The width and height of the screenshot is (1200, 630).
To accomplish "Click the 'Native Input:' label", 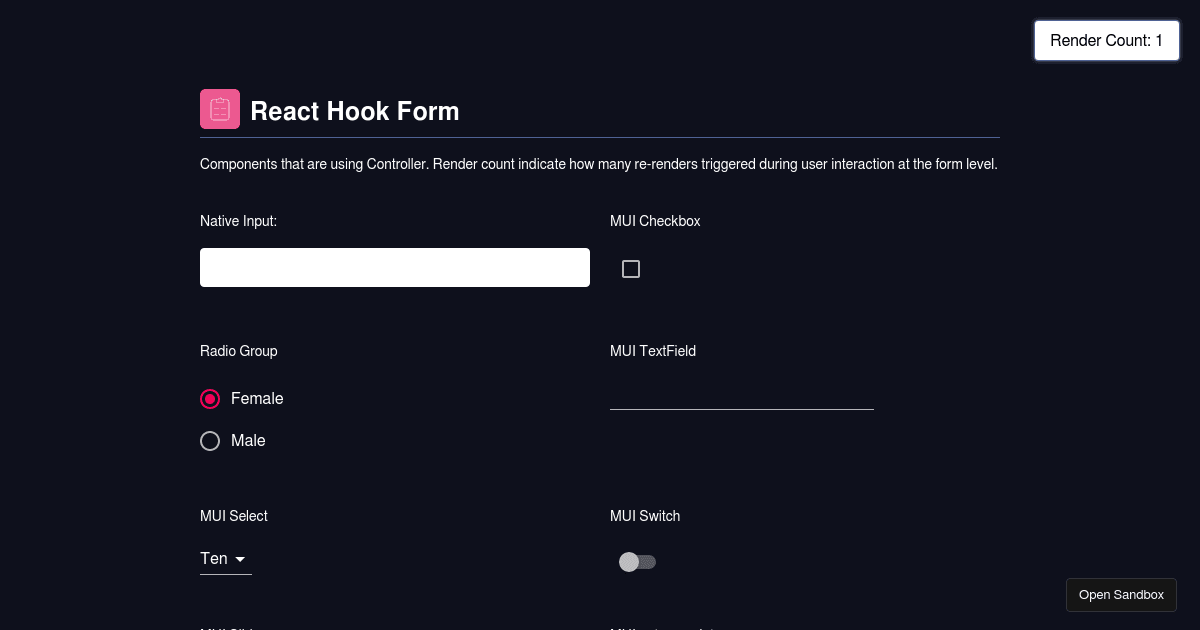I will tap(238, 221).
